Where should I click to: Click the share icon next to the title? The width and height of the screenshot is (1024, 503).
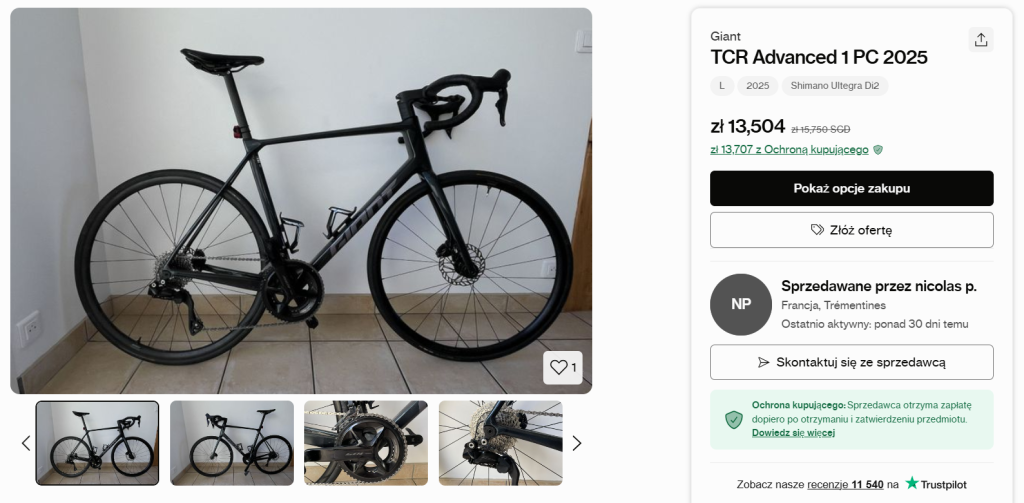[x=981, y=40]
